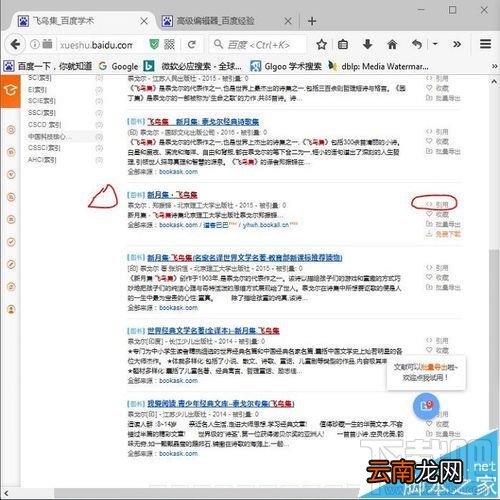The image size is (500, 500).
Task: Expand bookmarks bar overflow chevron
Action: pos(495,66)
